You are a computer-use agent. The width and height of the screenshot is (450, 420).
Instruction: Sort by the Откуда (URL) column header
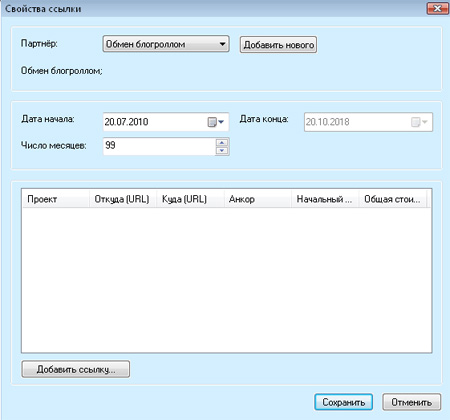[x=123, y=199]
